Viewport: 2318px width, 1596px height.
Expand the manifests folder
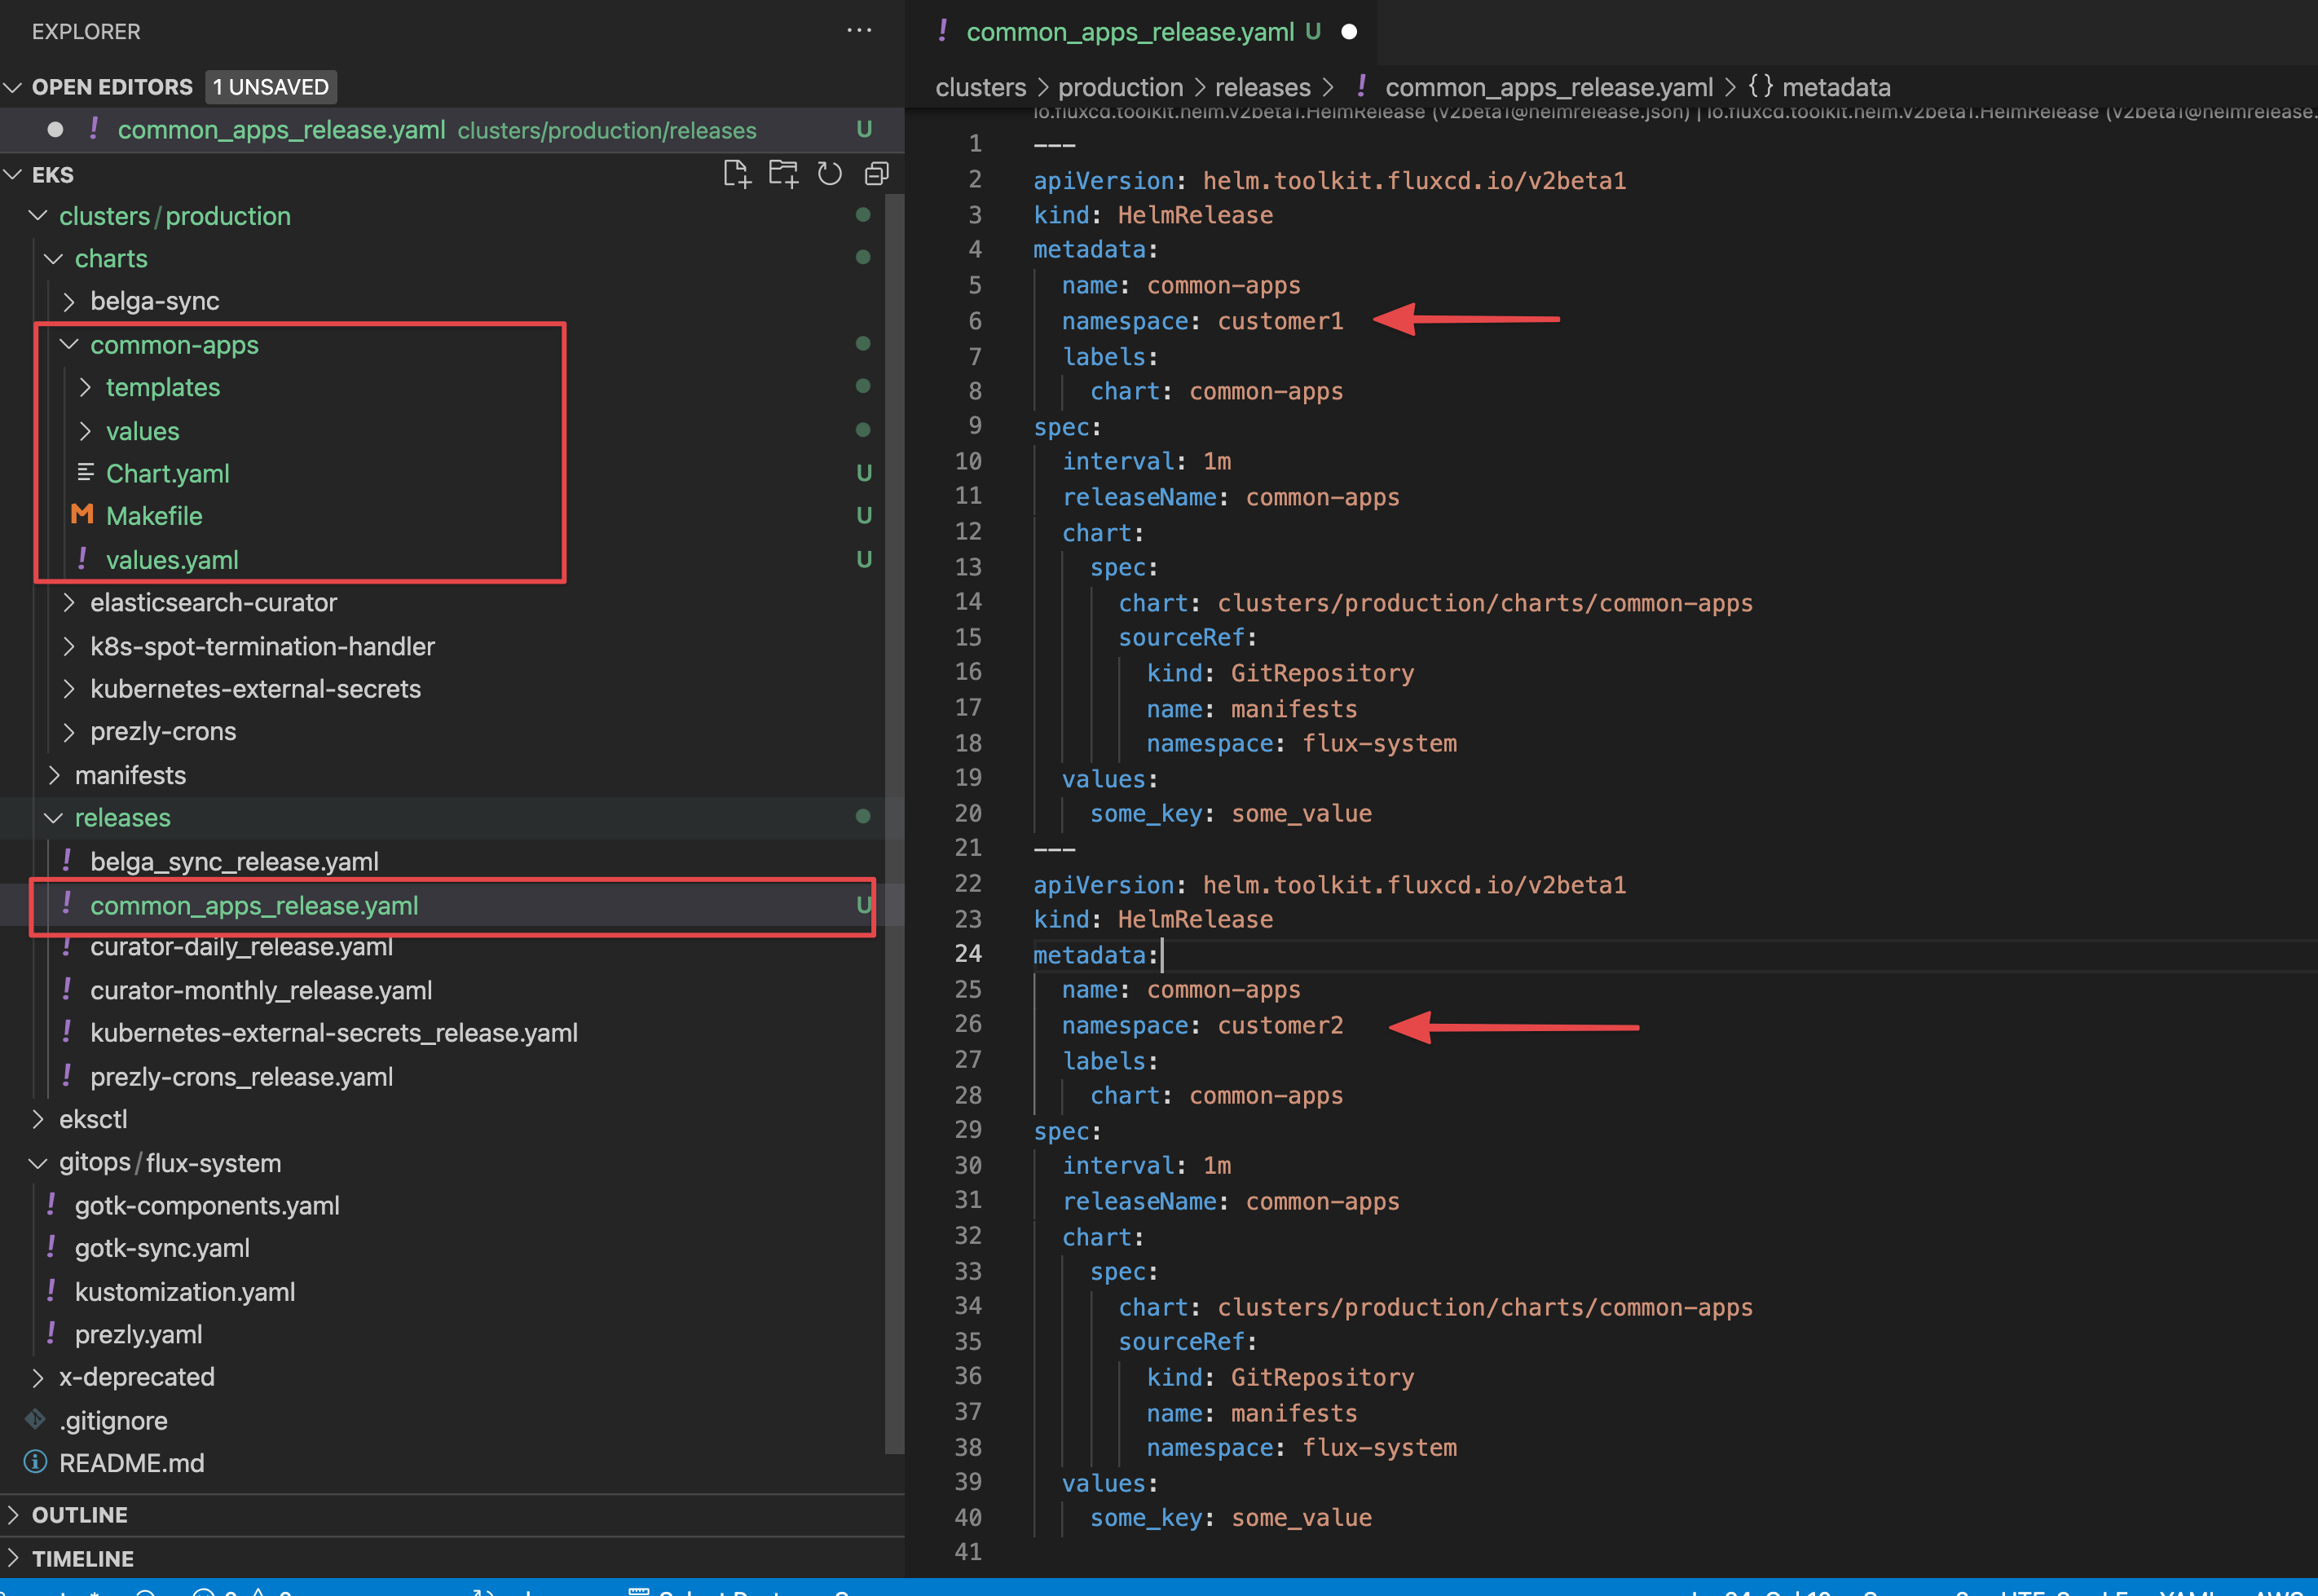[x=130, y=775]
